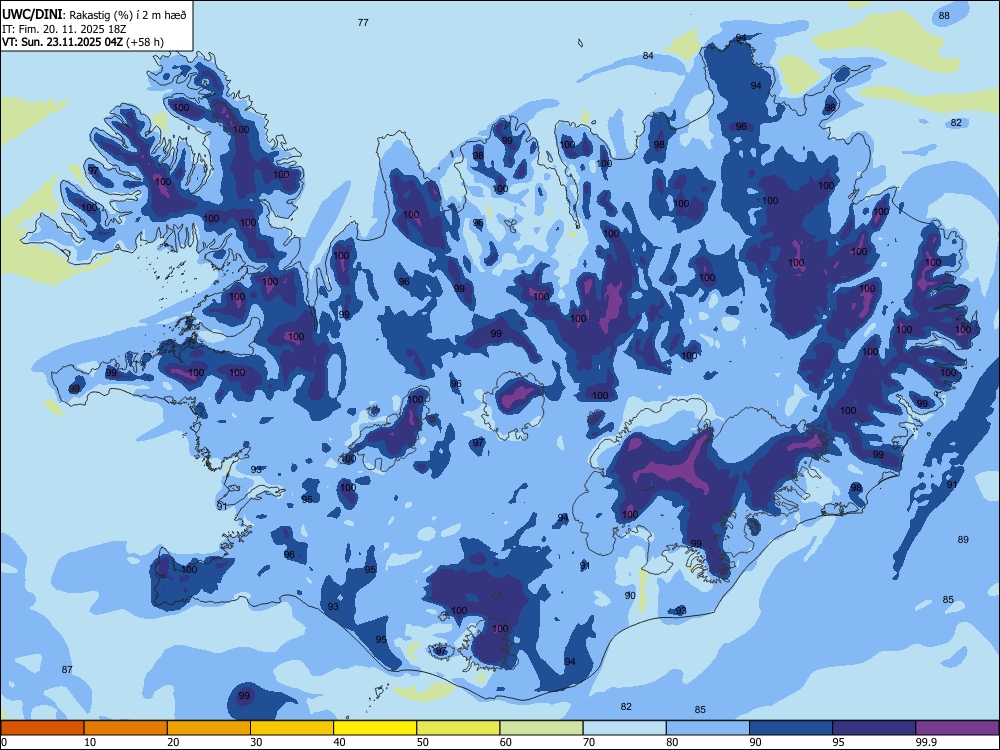Click the '99.9' legend tick label

pyautogui.click(x=925, y=742)
